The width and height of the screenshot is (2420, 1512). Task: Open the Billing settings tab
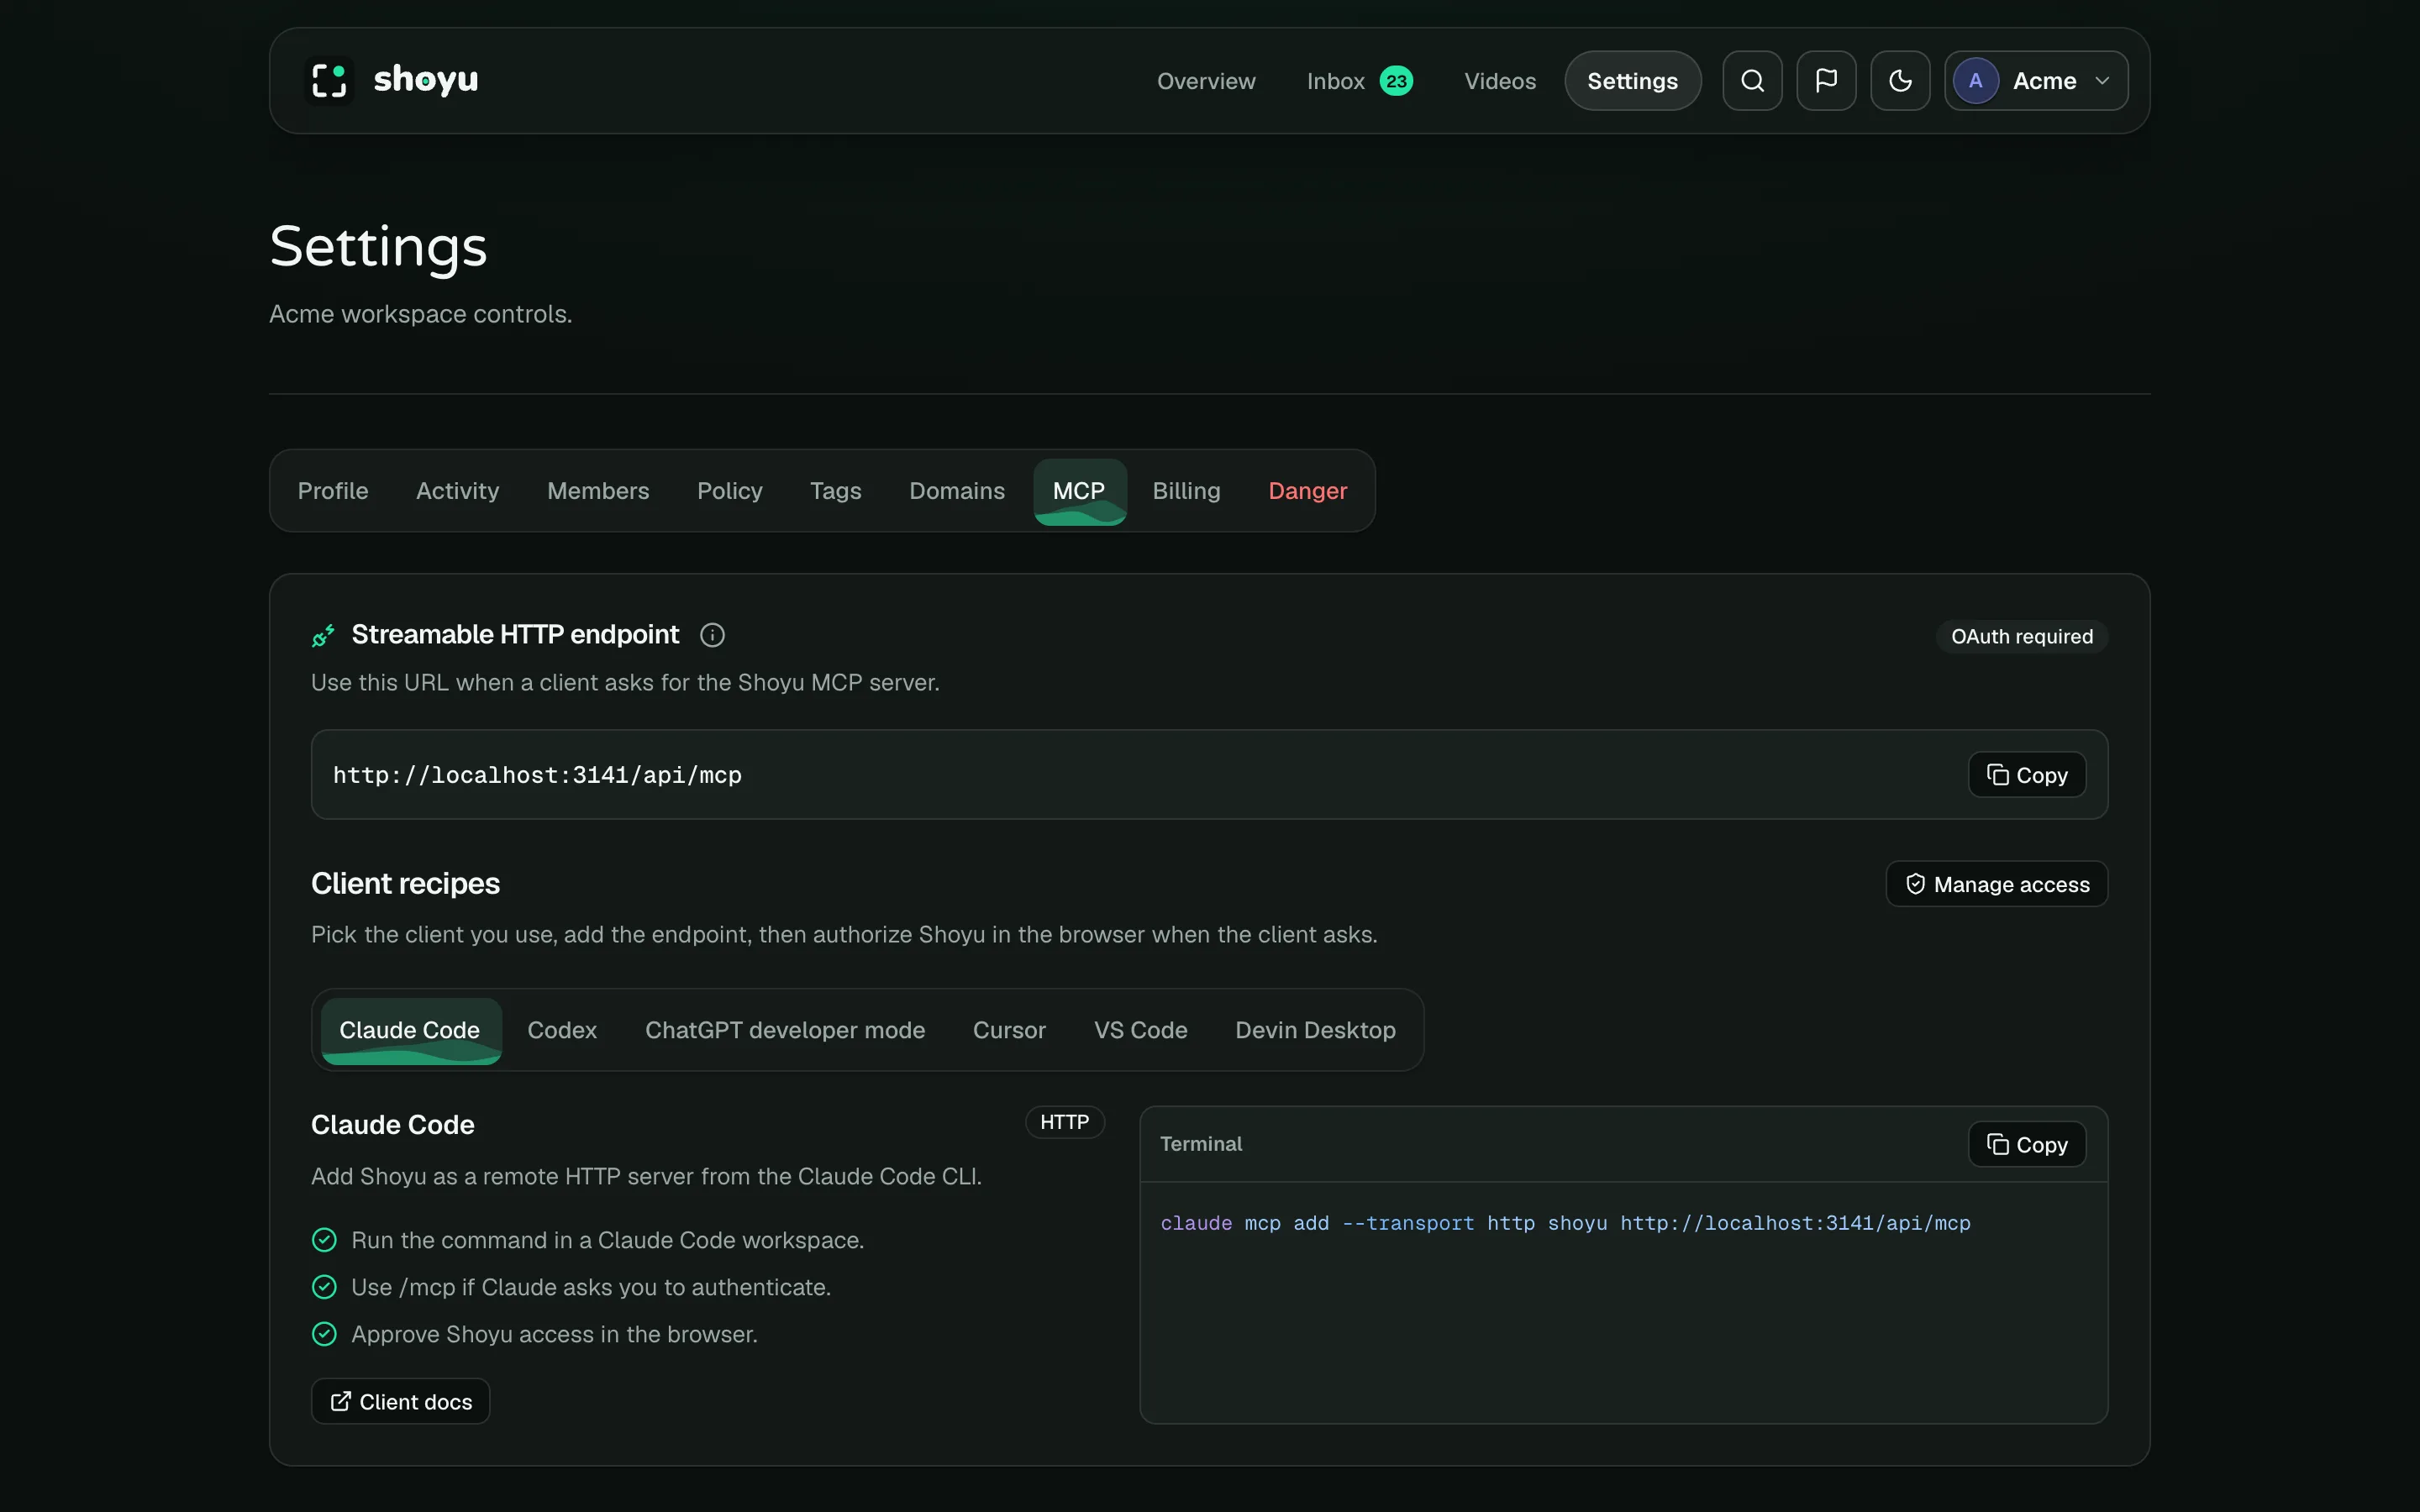[1186, 491]
